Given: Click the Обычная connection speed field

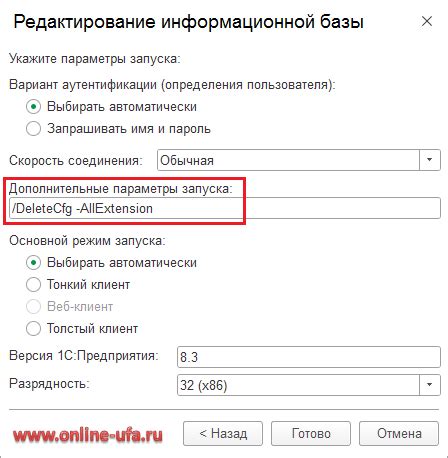Looking at the screenshot, I should (x=288, y=160).
